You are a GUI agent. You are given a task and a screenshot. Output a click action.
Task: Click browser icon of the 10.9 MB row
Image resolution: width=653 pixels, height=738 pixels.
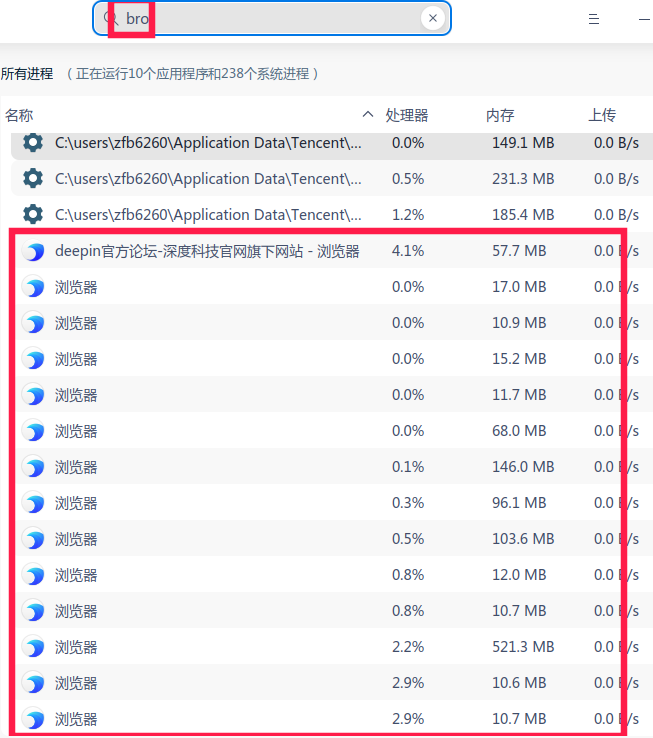(x=33, y=323)
